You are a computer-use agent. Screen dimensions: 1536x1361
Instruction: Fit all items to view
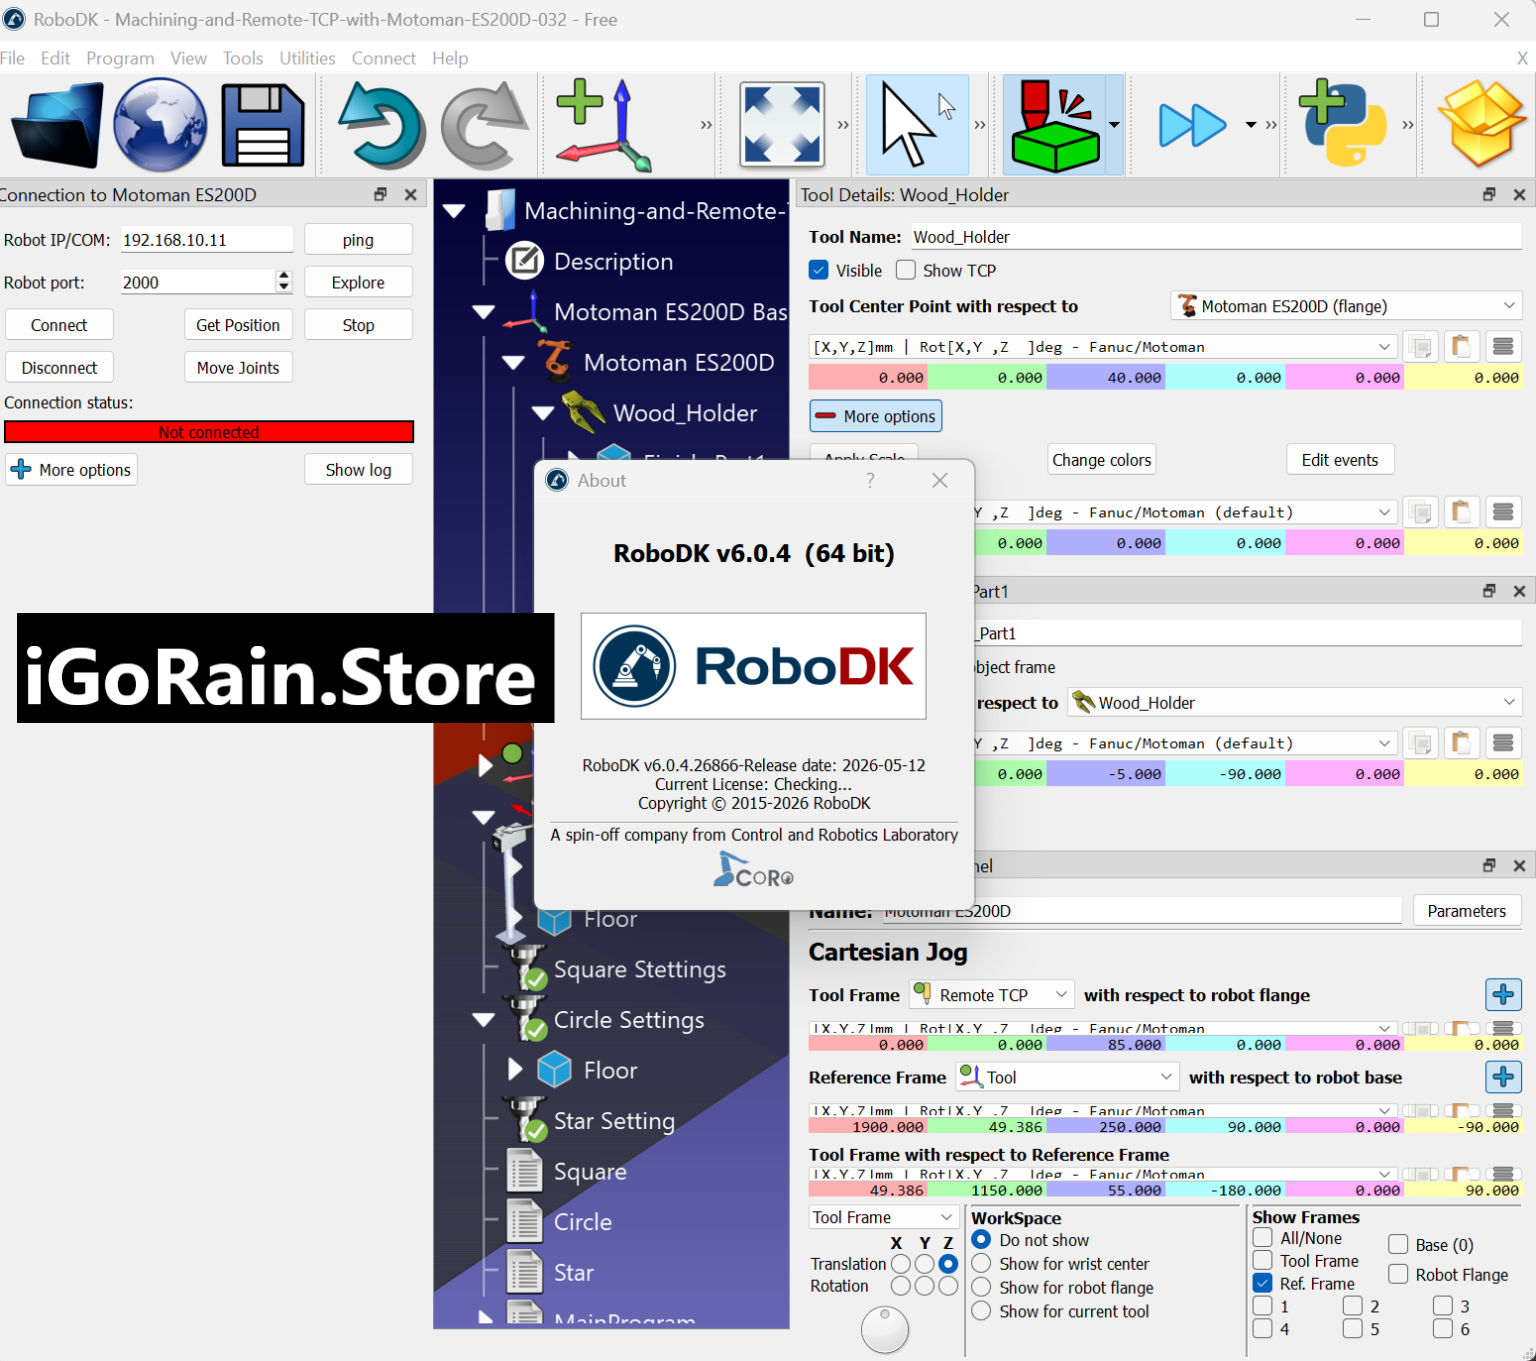(x=782, y=125)
